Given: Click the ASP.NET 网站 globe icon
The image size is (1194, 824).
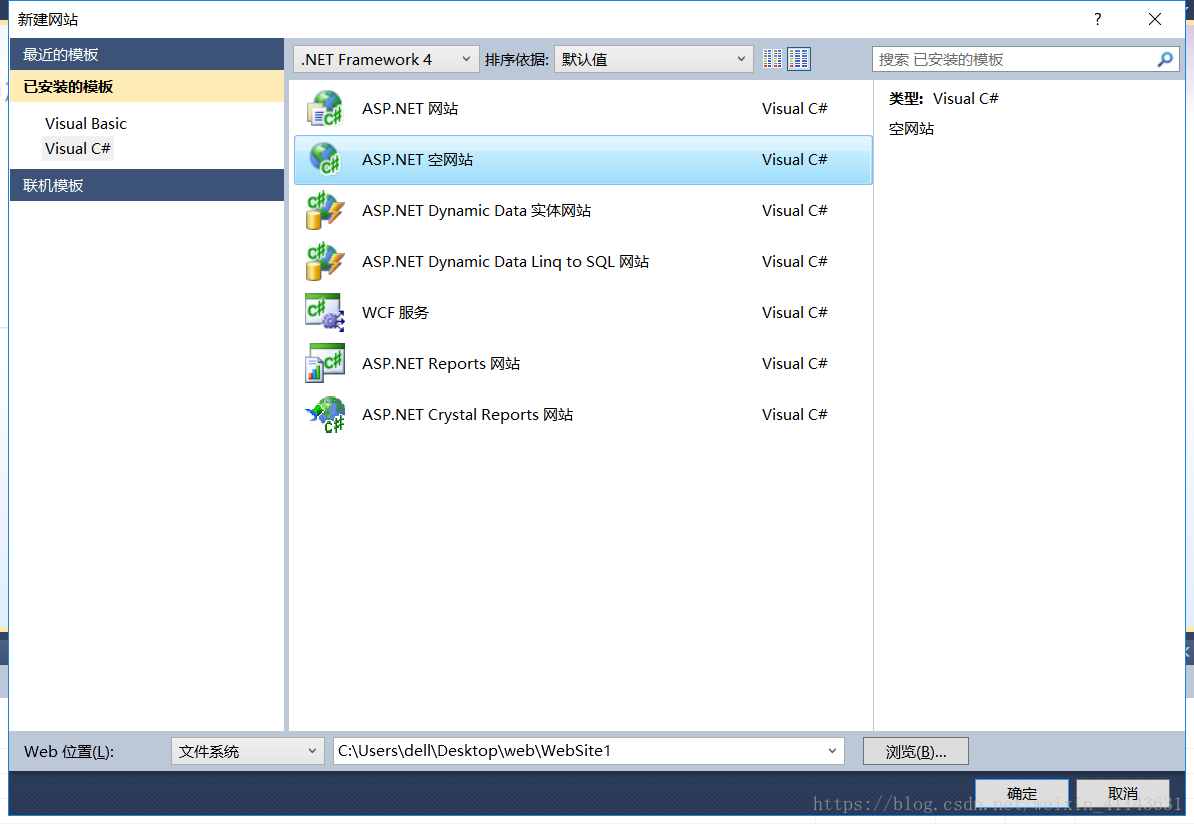Looking at the screenshot, I should coord(325,108).
